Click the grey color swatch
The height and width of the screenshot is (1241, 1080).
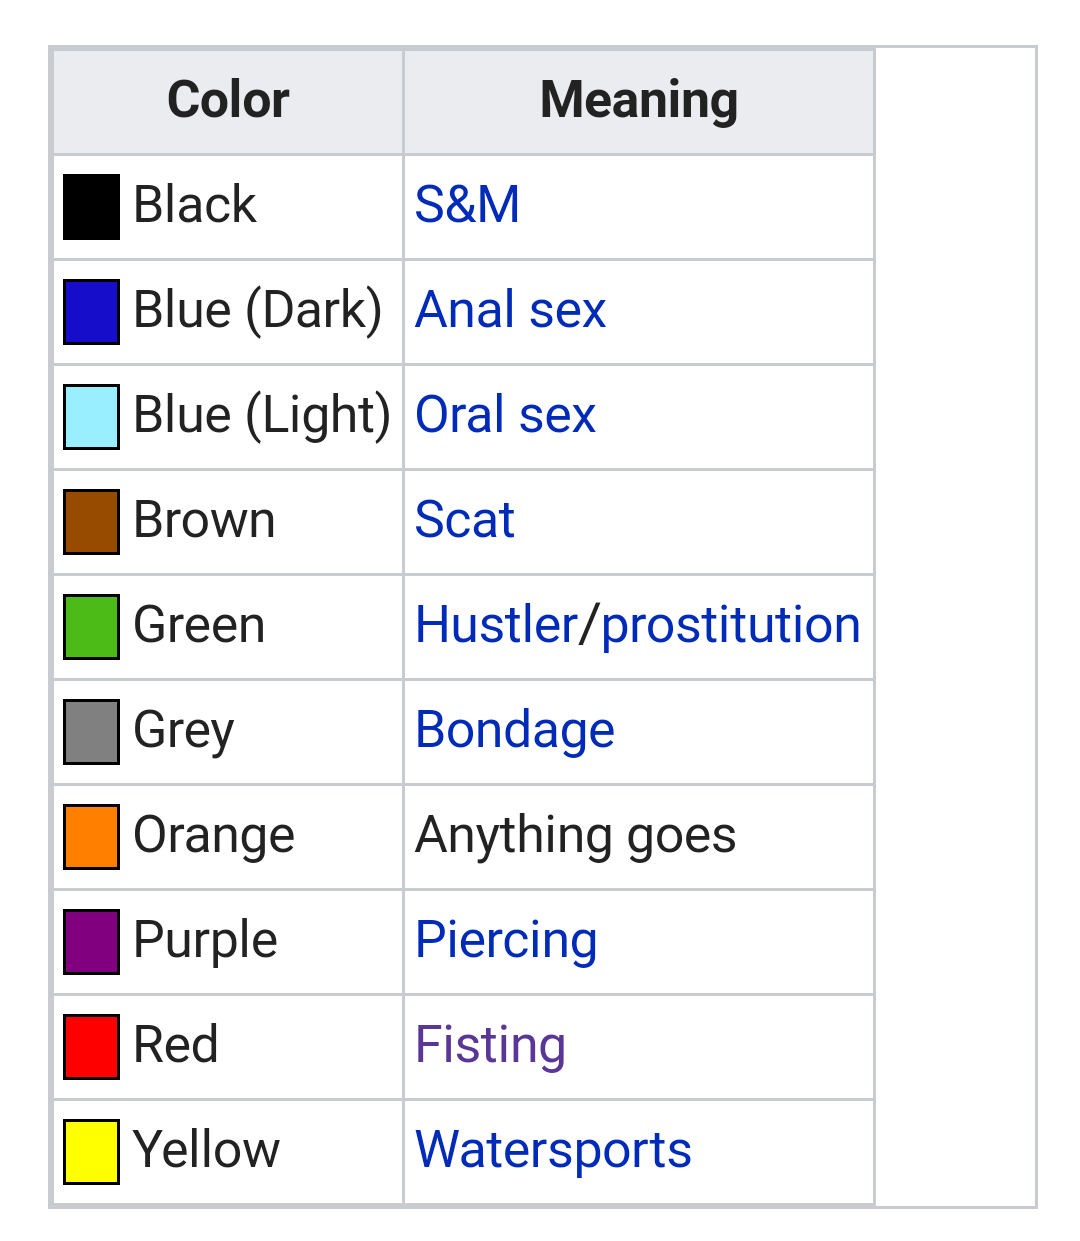(91, 732)
